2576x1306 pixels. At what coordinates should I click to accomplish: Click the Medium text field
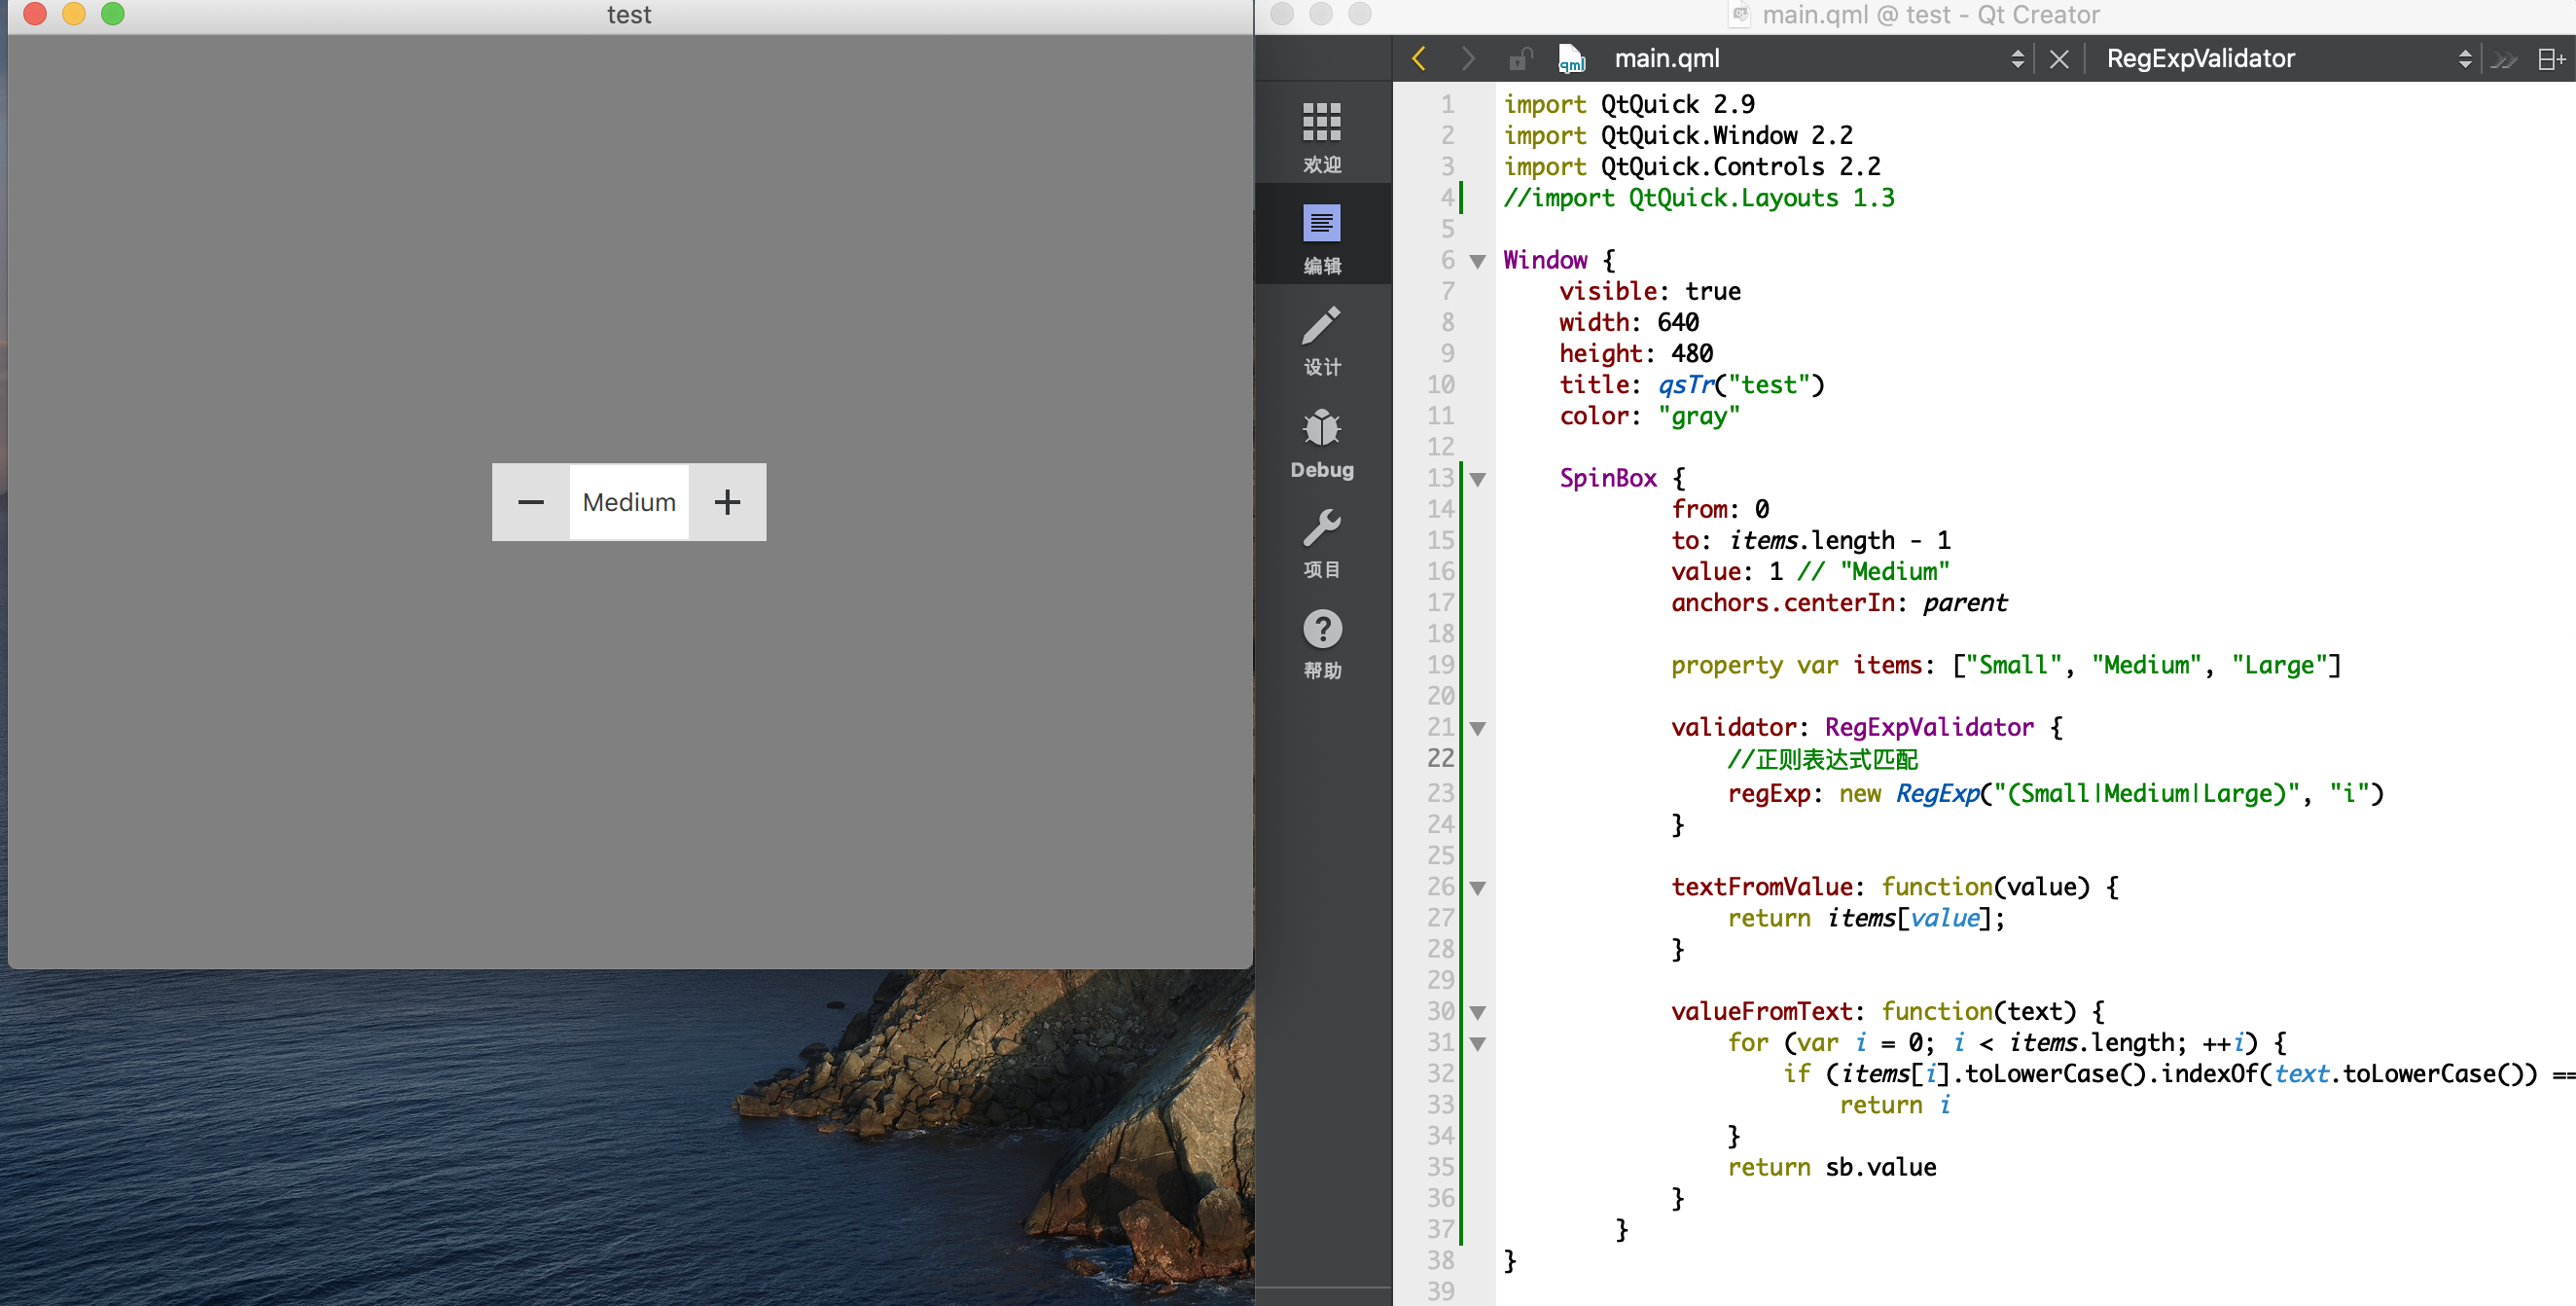coord(628,502)
